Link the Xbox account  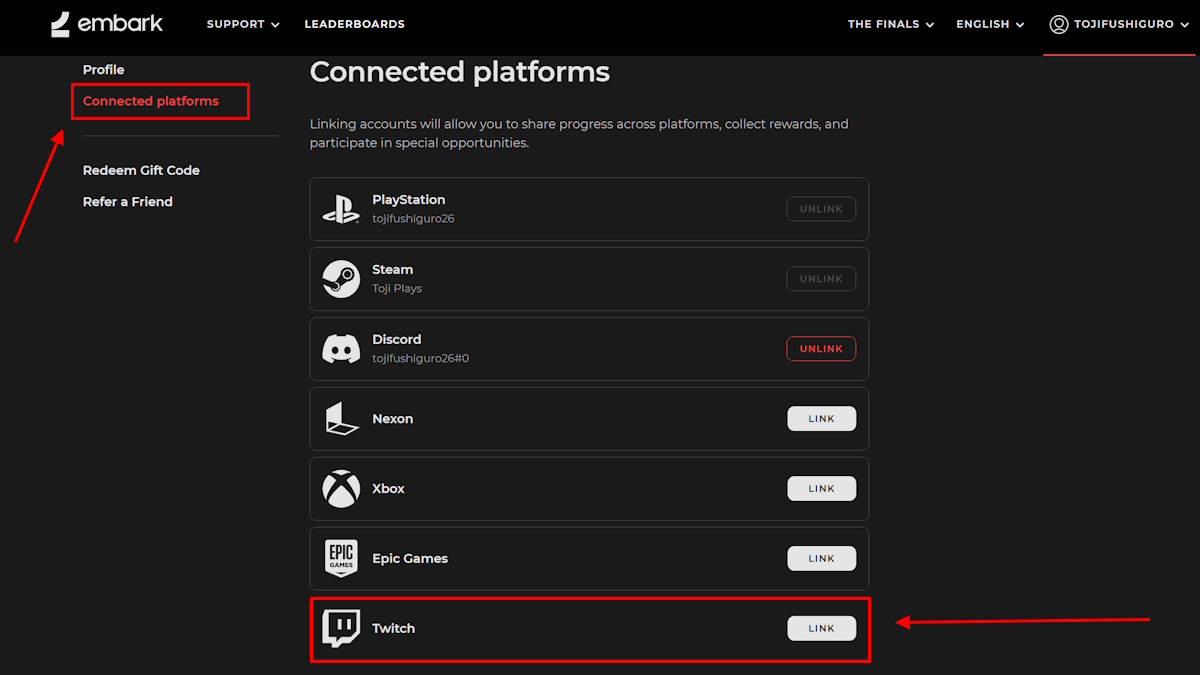point(821,489)
